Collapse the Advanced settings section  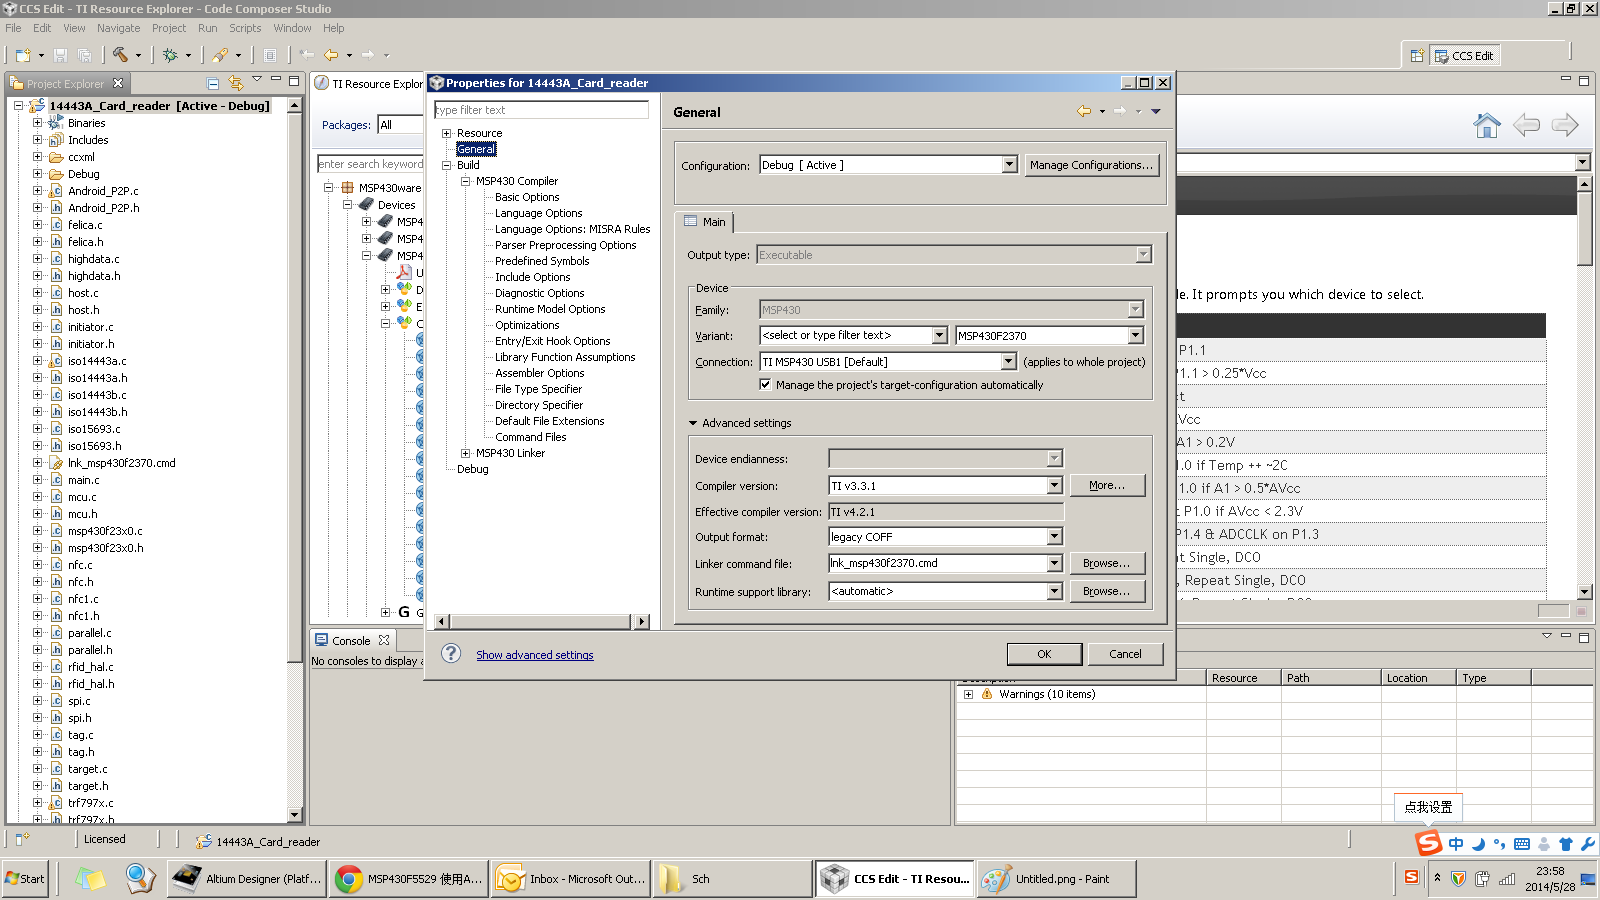(693, 423)
